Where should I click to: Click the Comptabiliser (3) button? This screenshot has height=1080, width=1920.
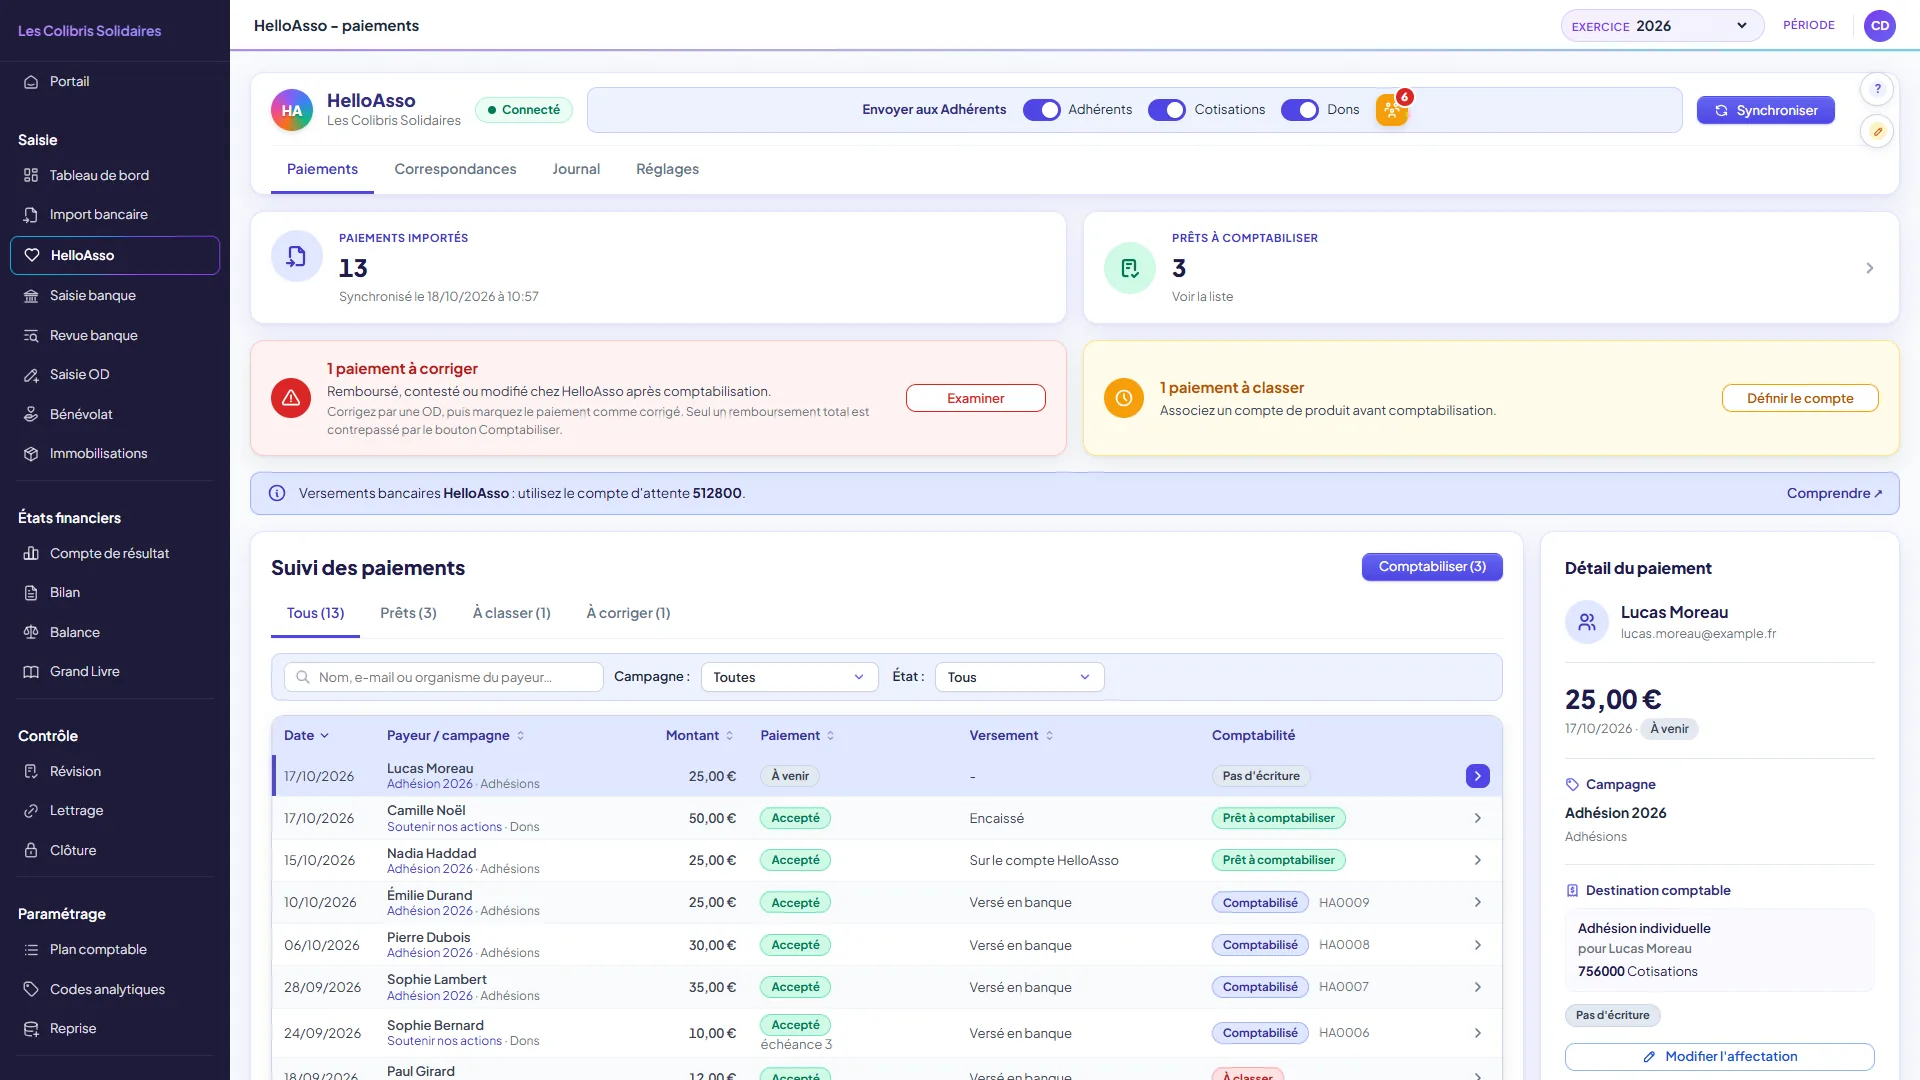[x=1432, y=567]
